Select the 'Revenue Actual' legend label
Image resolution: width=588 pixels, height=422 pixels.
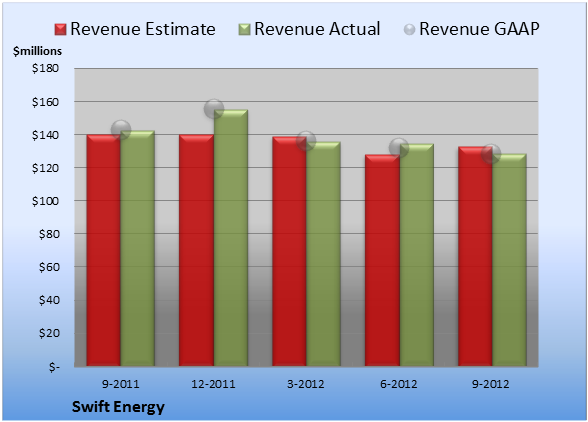pyautogui.click(x=317, y=29)
